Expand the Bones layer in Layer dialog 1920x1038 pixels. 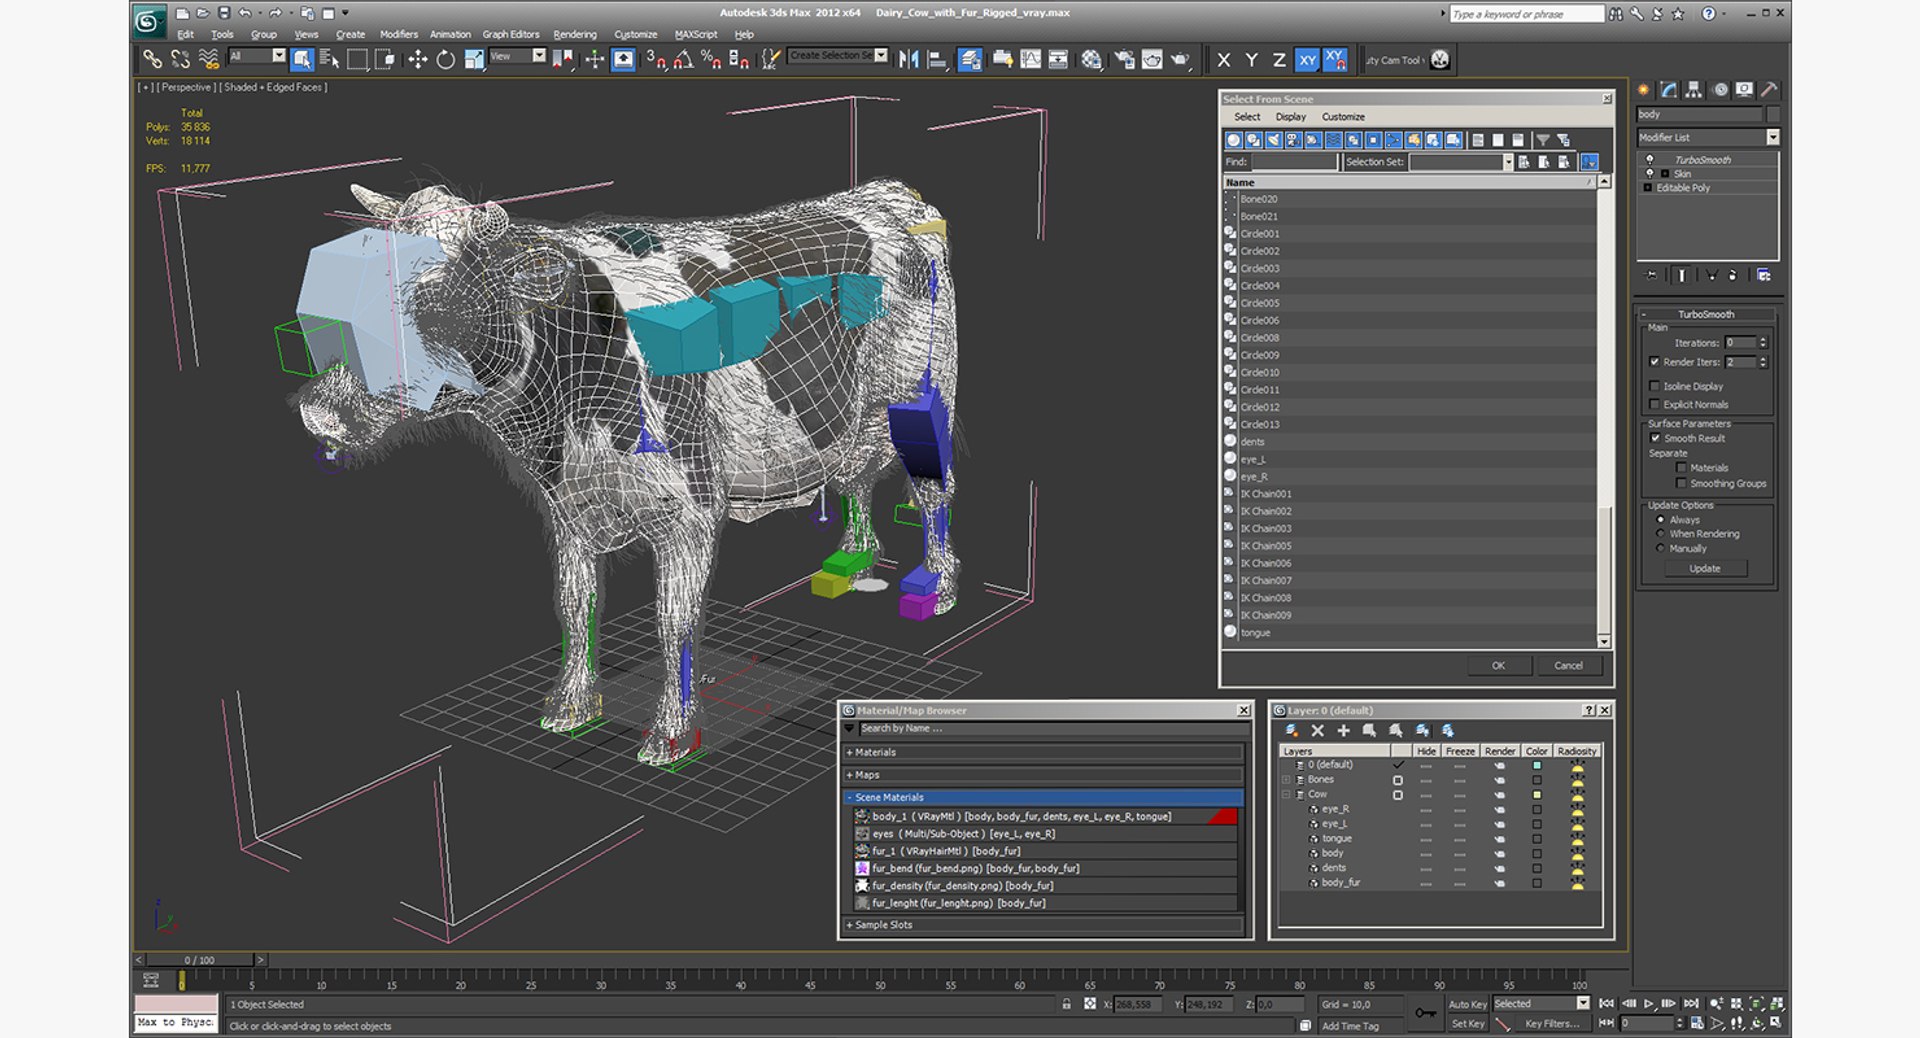[1287, 779]
